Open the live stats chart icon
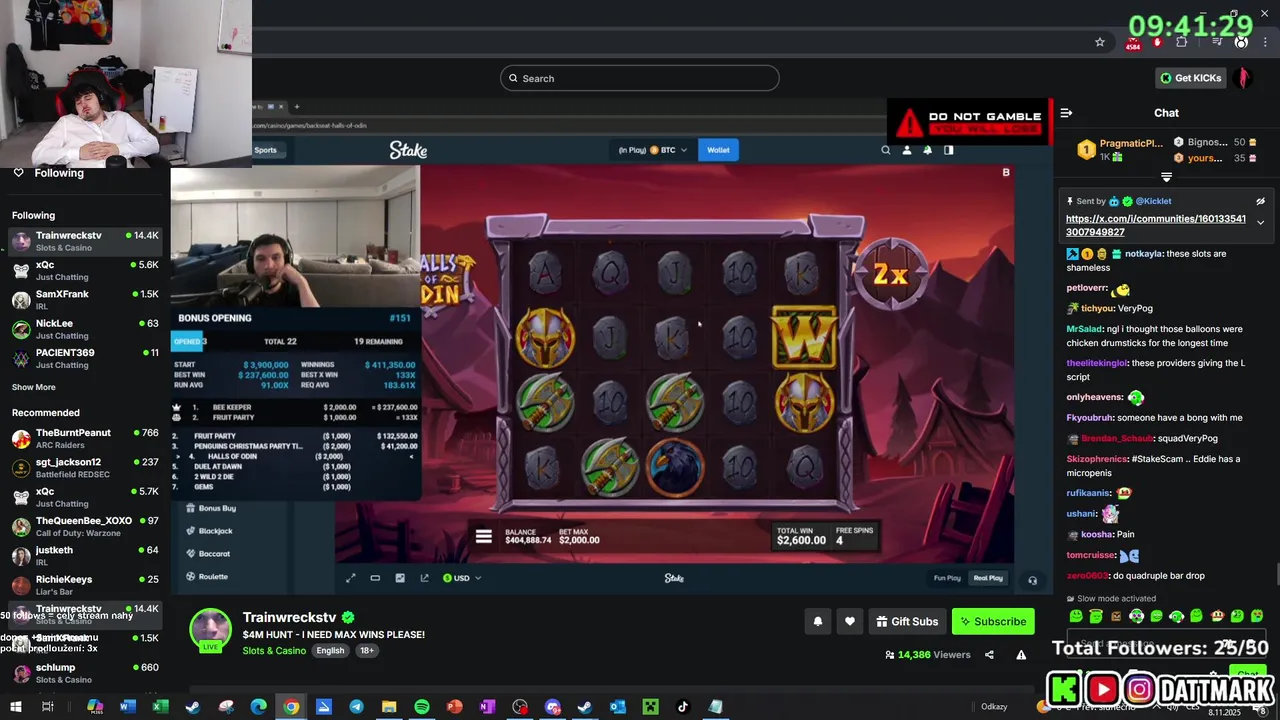This screenshot has height=720, width=1280. tap(400, 578)
